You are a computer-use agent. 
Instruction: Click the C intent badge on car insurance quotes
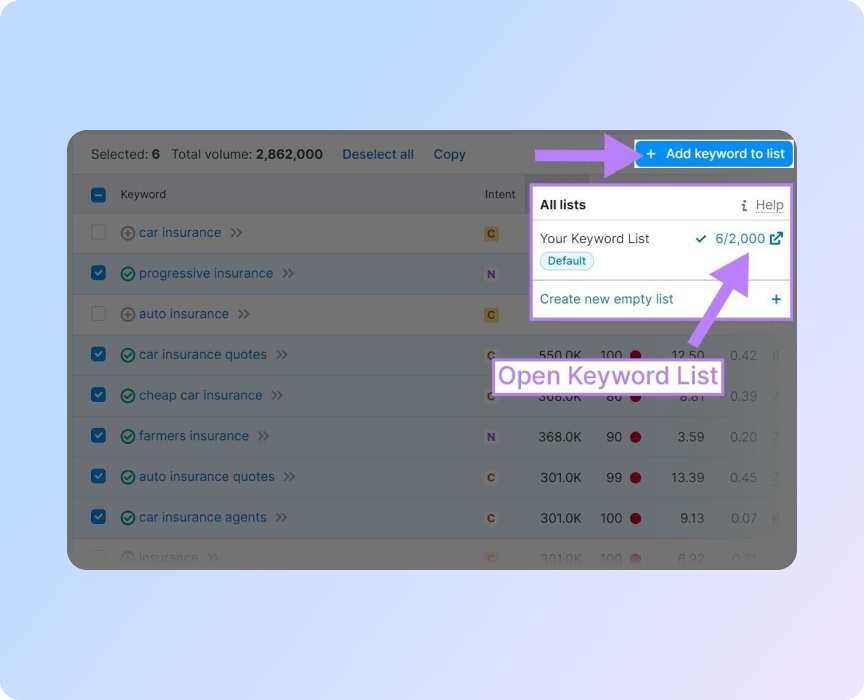coord(491,355)
